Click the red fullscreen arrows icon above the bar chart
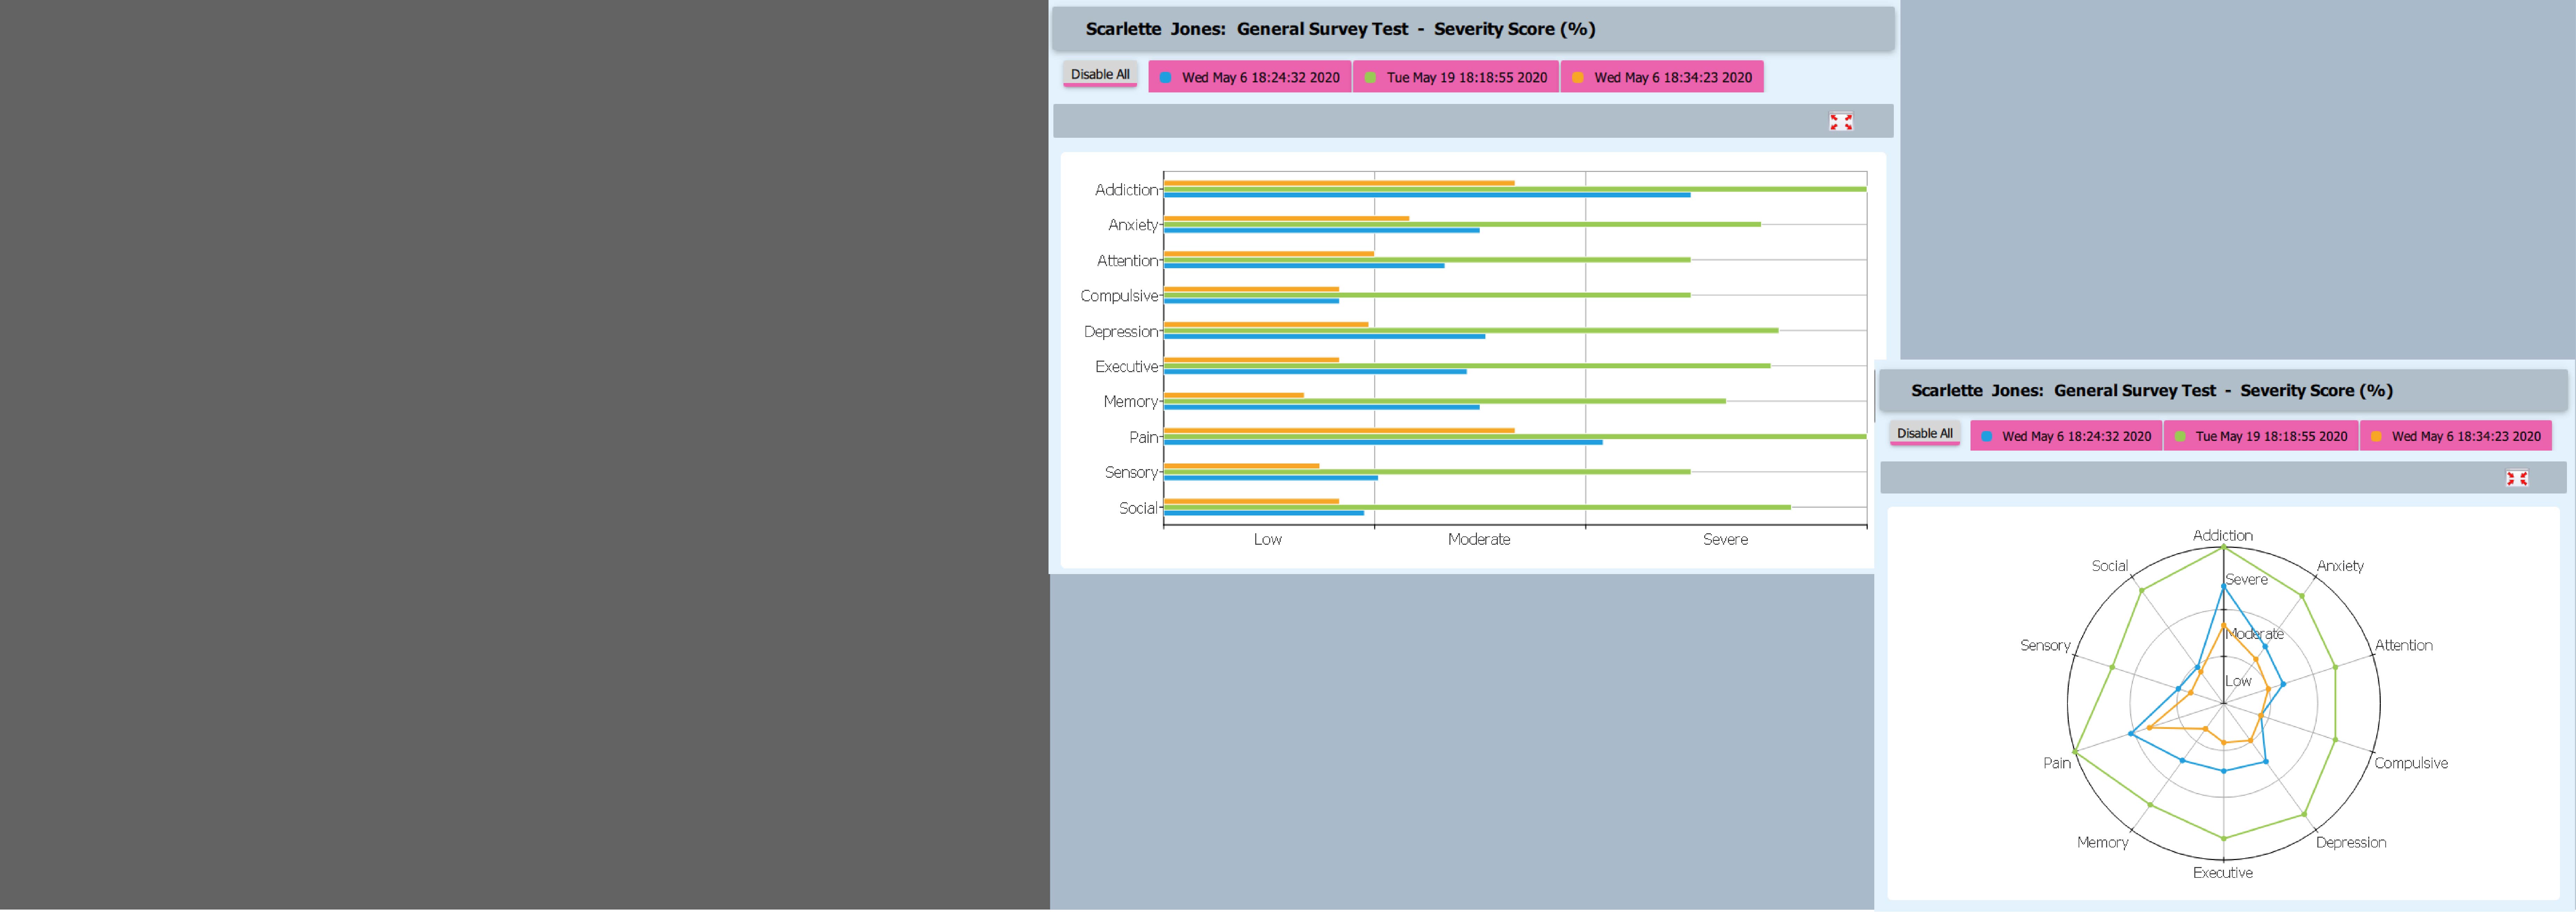Screen dimensions: 2576x912 coord(1841,122)
